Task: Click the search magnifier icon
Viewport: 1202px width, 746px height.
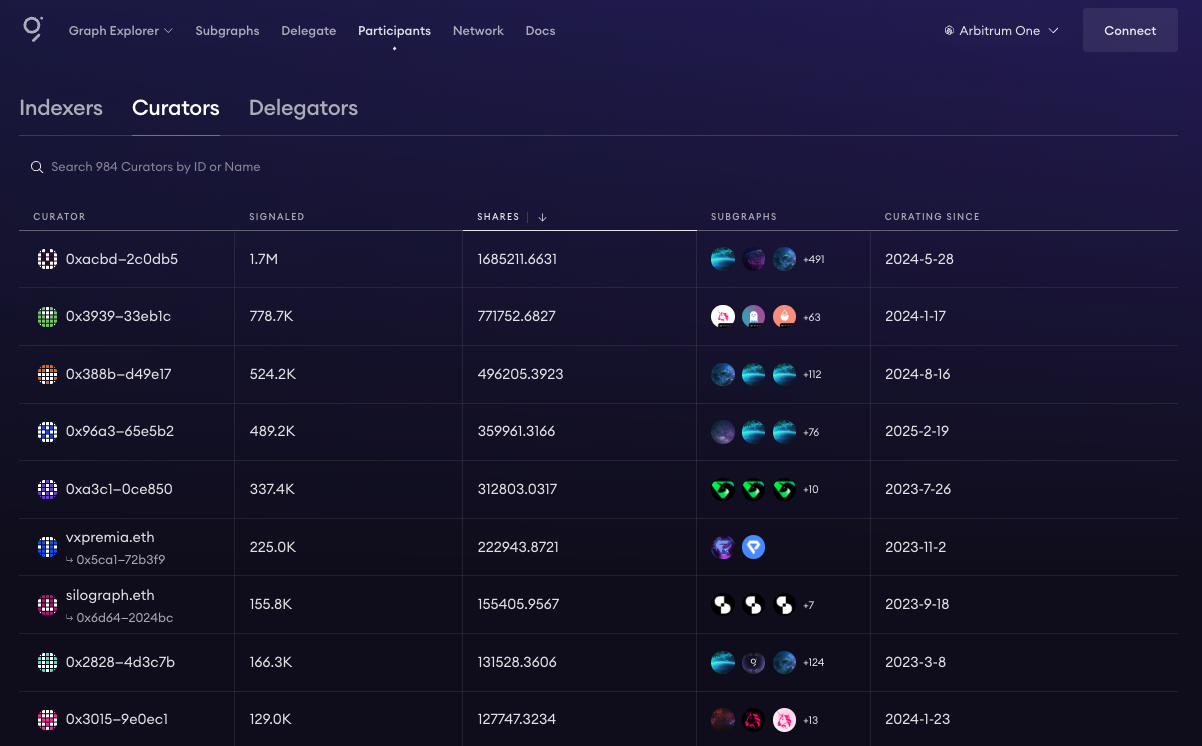Action: click(x=37, y=167)
